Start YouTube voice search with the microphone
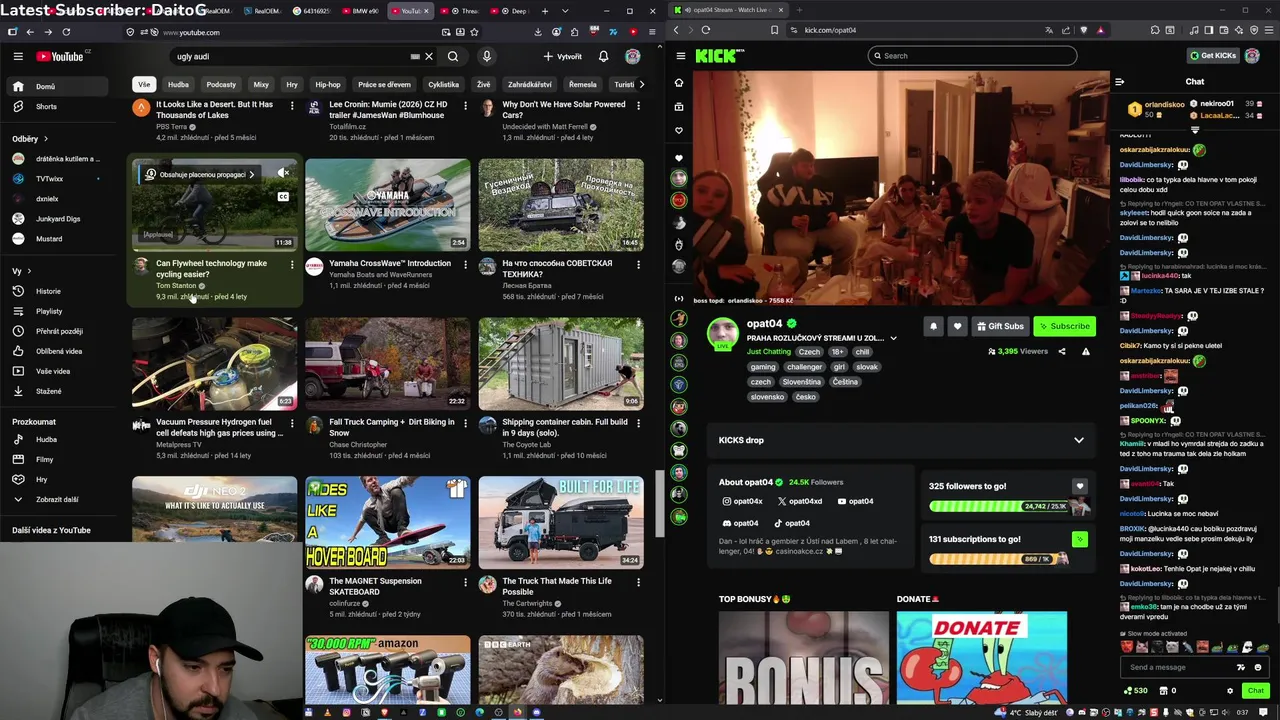The width and height of the screenshot is (1280, 720). coord(487,57)
